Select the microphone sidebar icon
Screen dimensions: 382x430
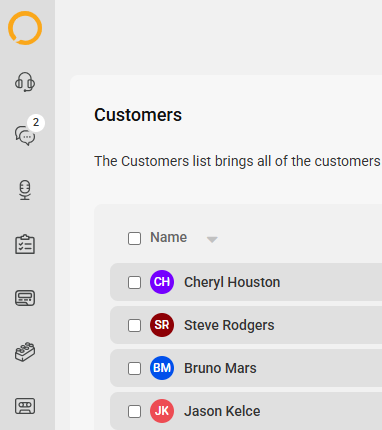[x=25, y=190]
